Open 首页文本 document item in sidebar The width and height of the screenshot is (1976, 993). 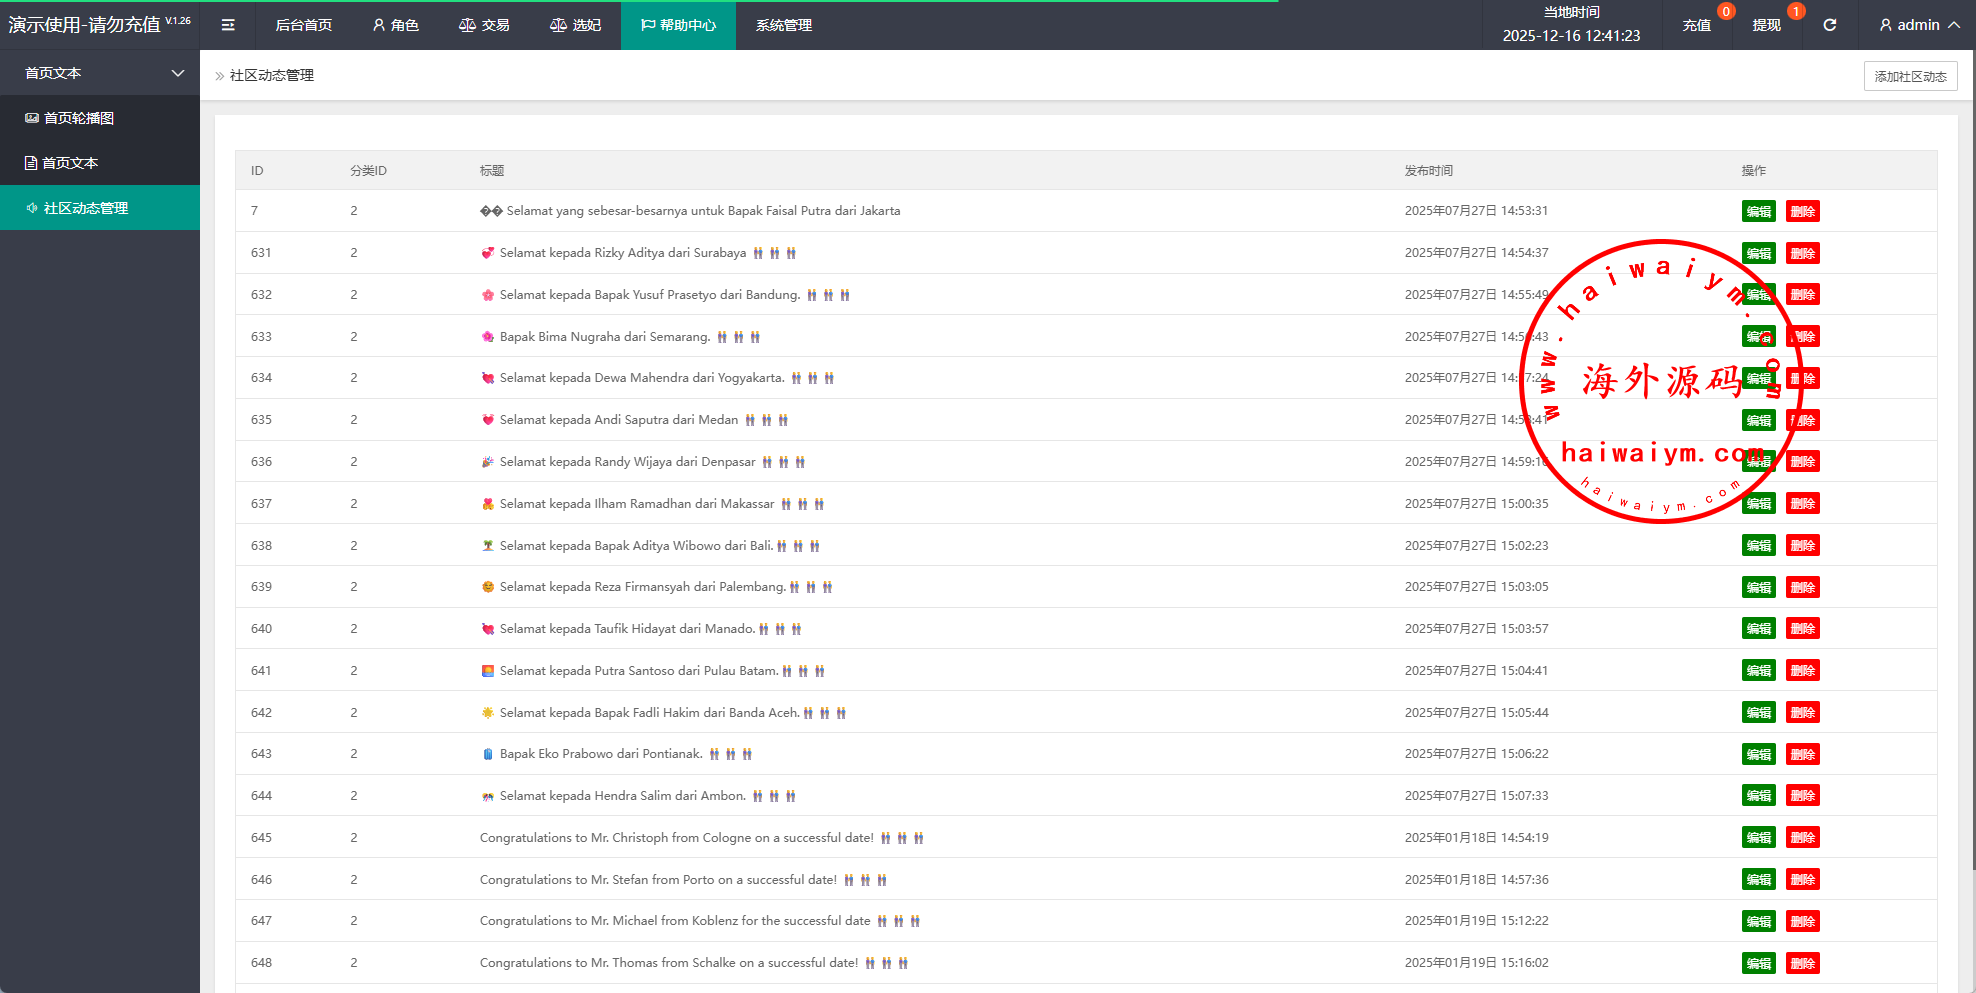click(x=70, y=163)
